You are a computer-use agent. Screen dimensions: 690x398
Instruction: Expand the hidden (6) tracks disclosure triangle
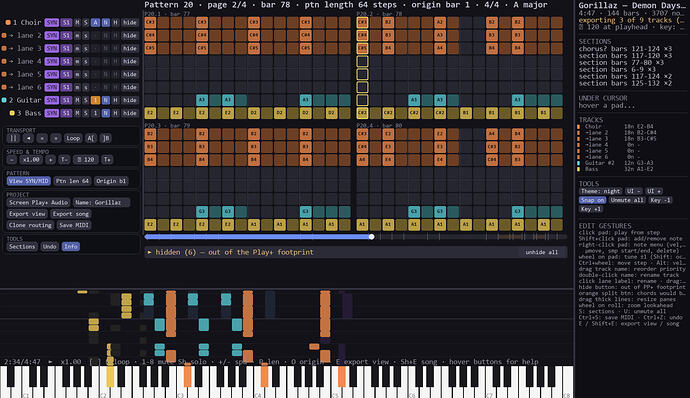150,252
